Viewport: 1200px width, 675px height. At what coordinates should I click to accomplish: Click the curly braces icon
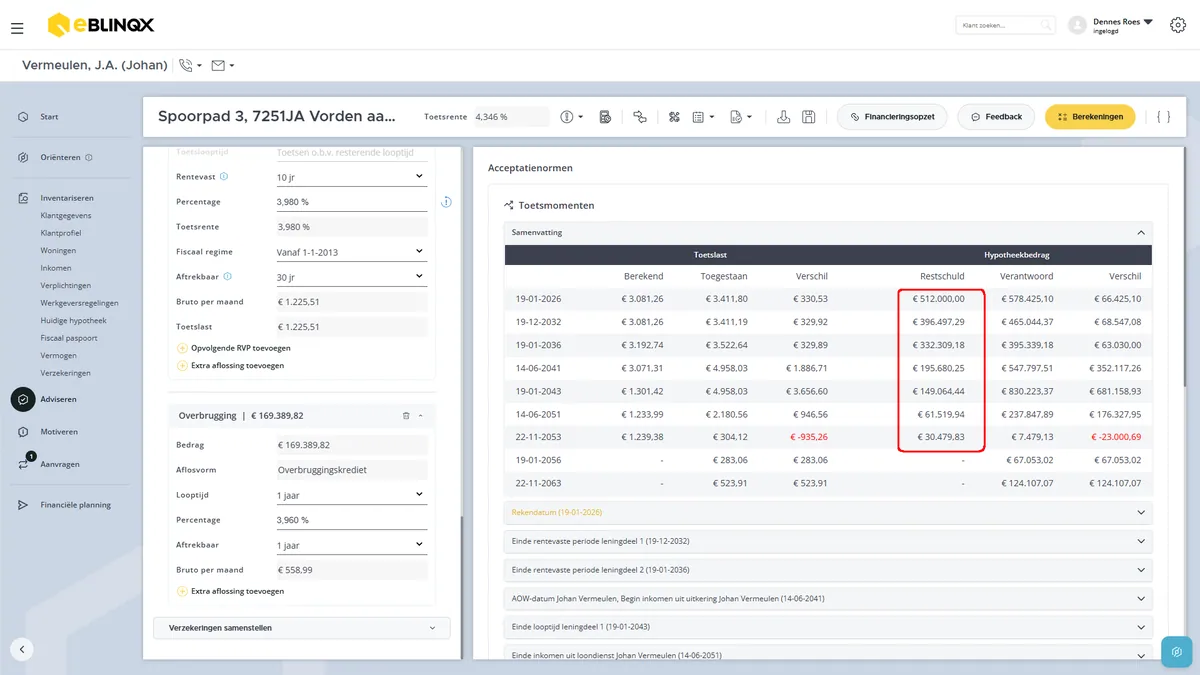tap(1163, 117)
